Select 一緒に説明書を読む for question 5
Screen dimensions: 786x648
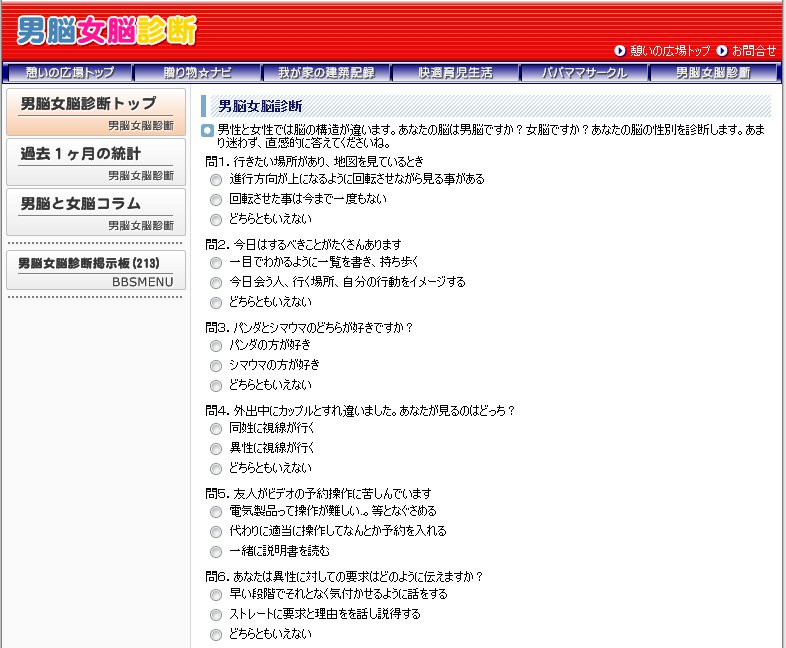216,551
